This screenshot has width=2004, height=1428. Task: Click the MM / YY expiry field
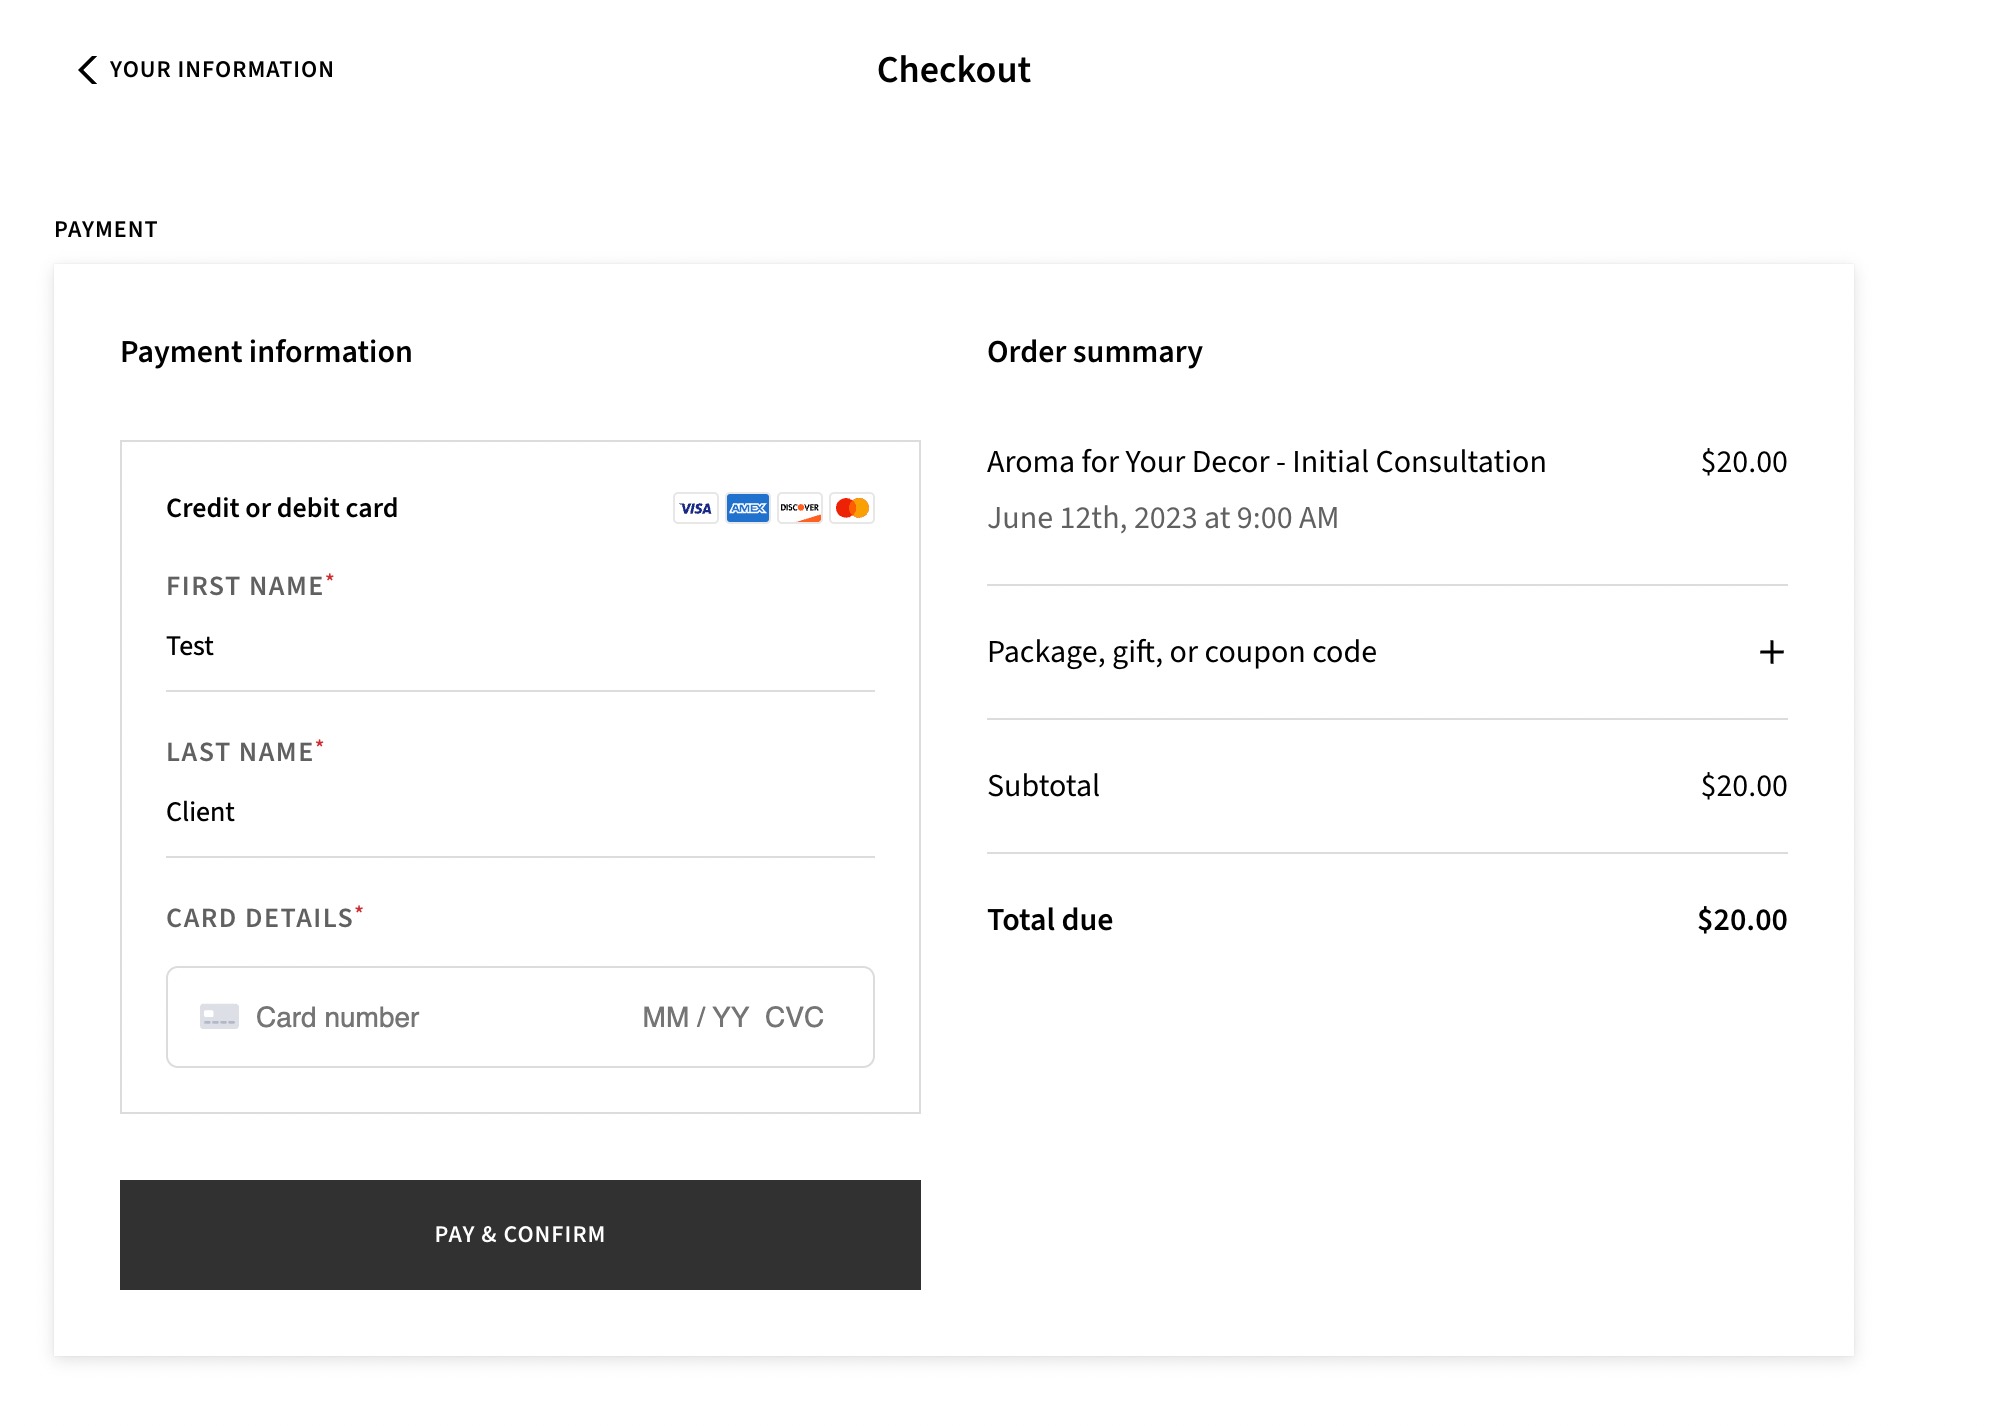pos(695,1017)
